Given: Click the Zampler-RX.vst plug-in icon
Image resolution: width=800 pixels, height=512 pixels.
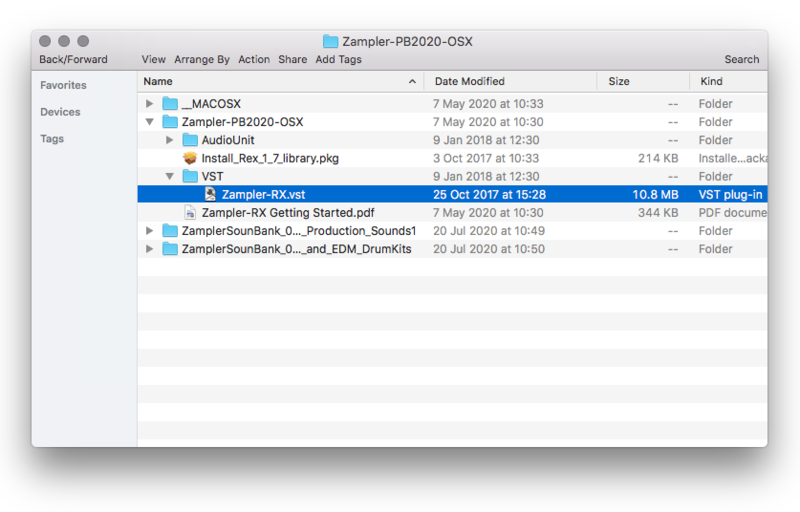Looking at the screenshot, I should (210, 194).
